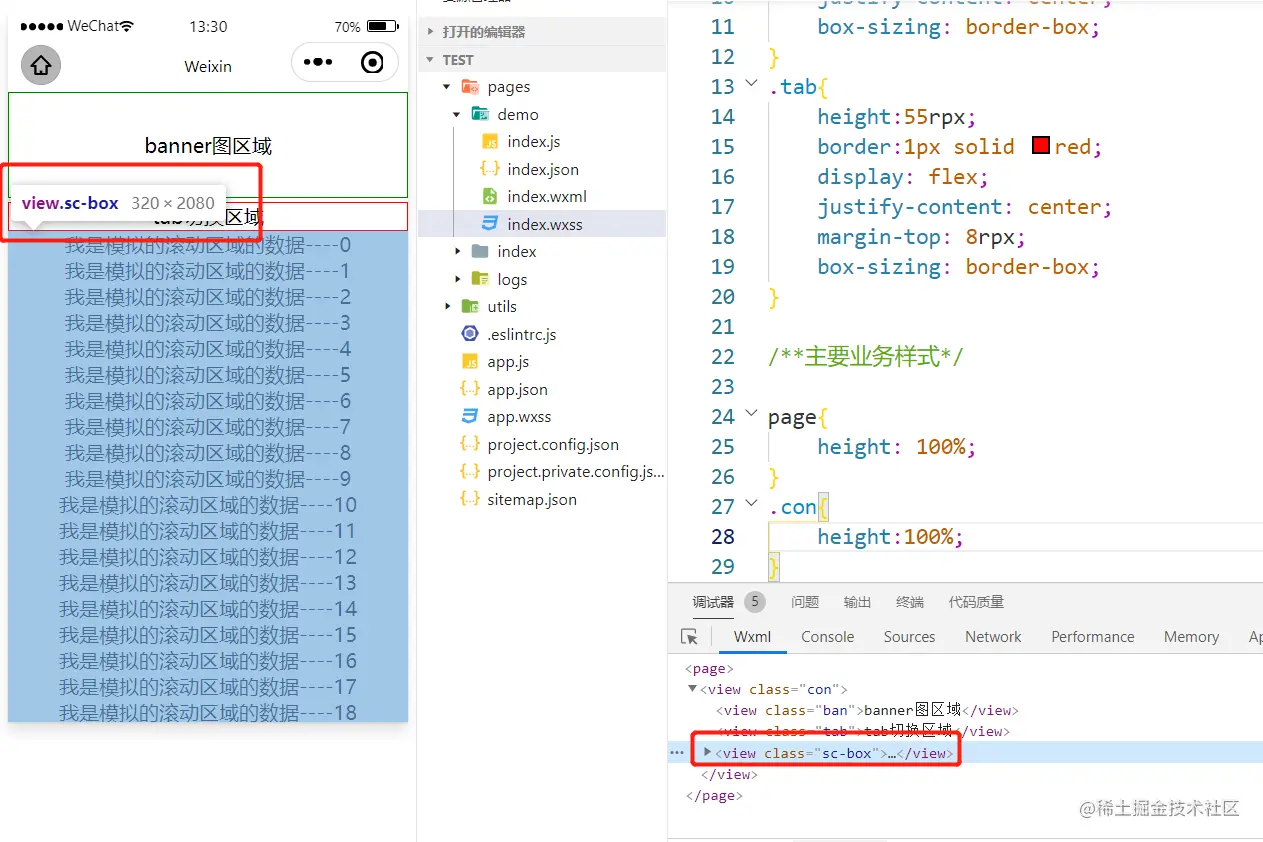The width and height of the screenshot is (1263, 842).
Task: Collapse the demo folder arrow
Action: pyautogui.click(x=457, y=114)
